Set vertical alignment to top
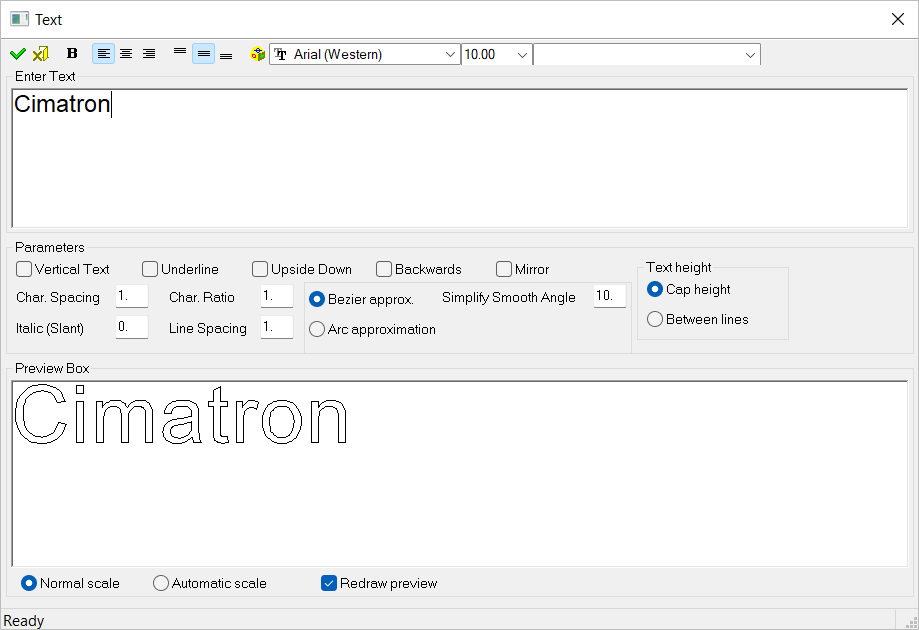Viewport: 919px width, 630px height. tap(180, 54)
